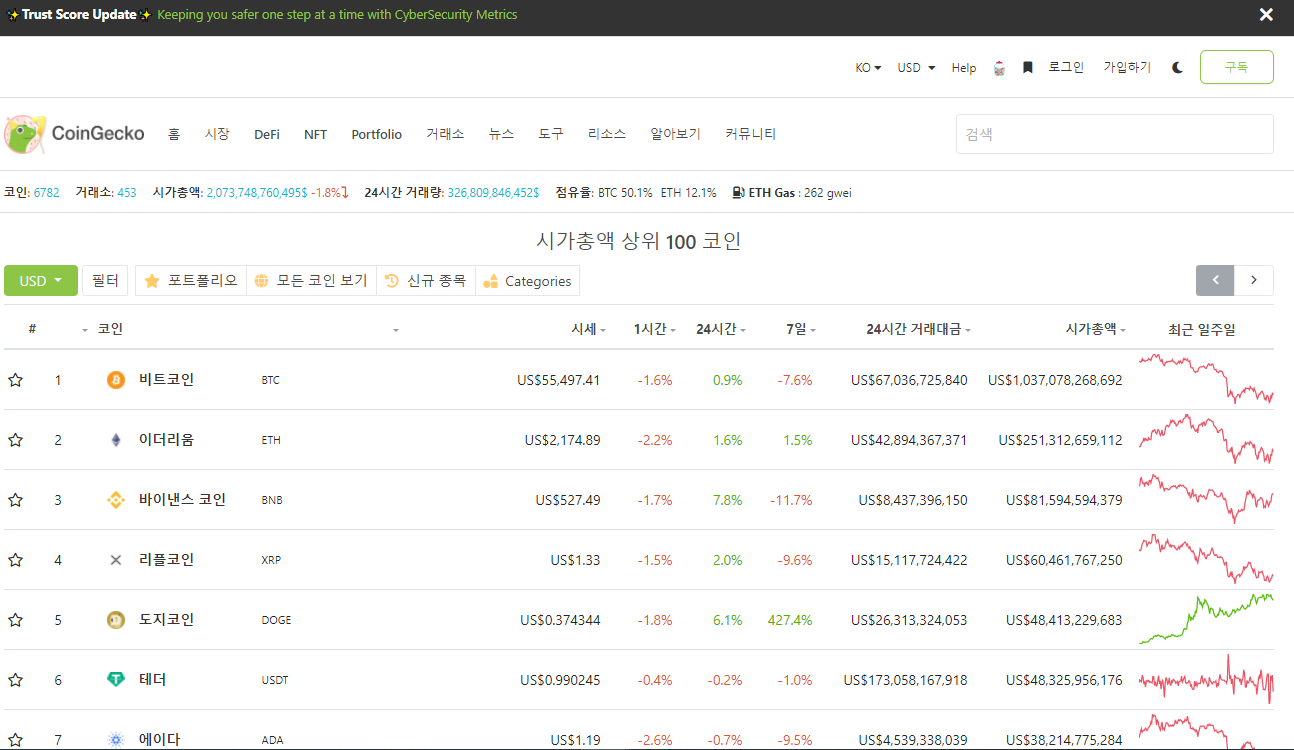Open the 알아보기 menu
This screenshot has height=750, width=1294.
(675, 134)
